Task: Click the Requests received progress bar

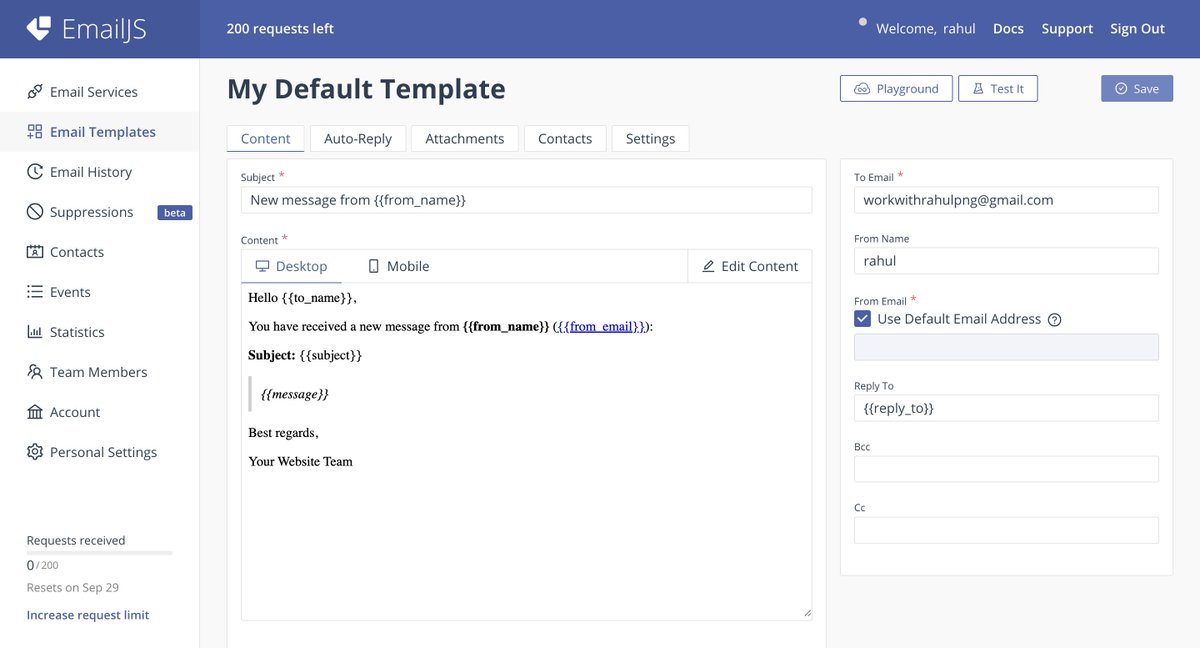Action: point(99,552)
